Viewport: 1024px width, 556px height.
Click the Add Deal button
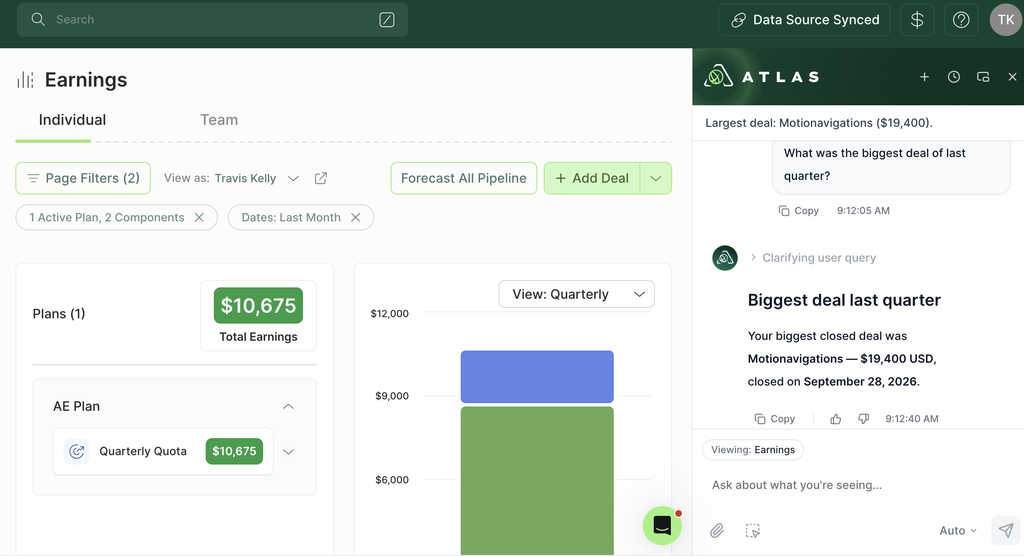point(592,178)
